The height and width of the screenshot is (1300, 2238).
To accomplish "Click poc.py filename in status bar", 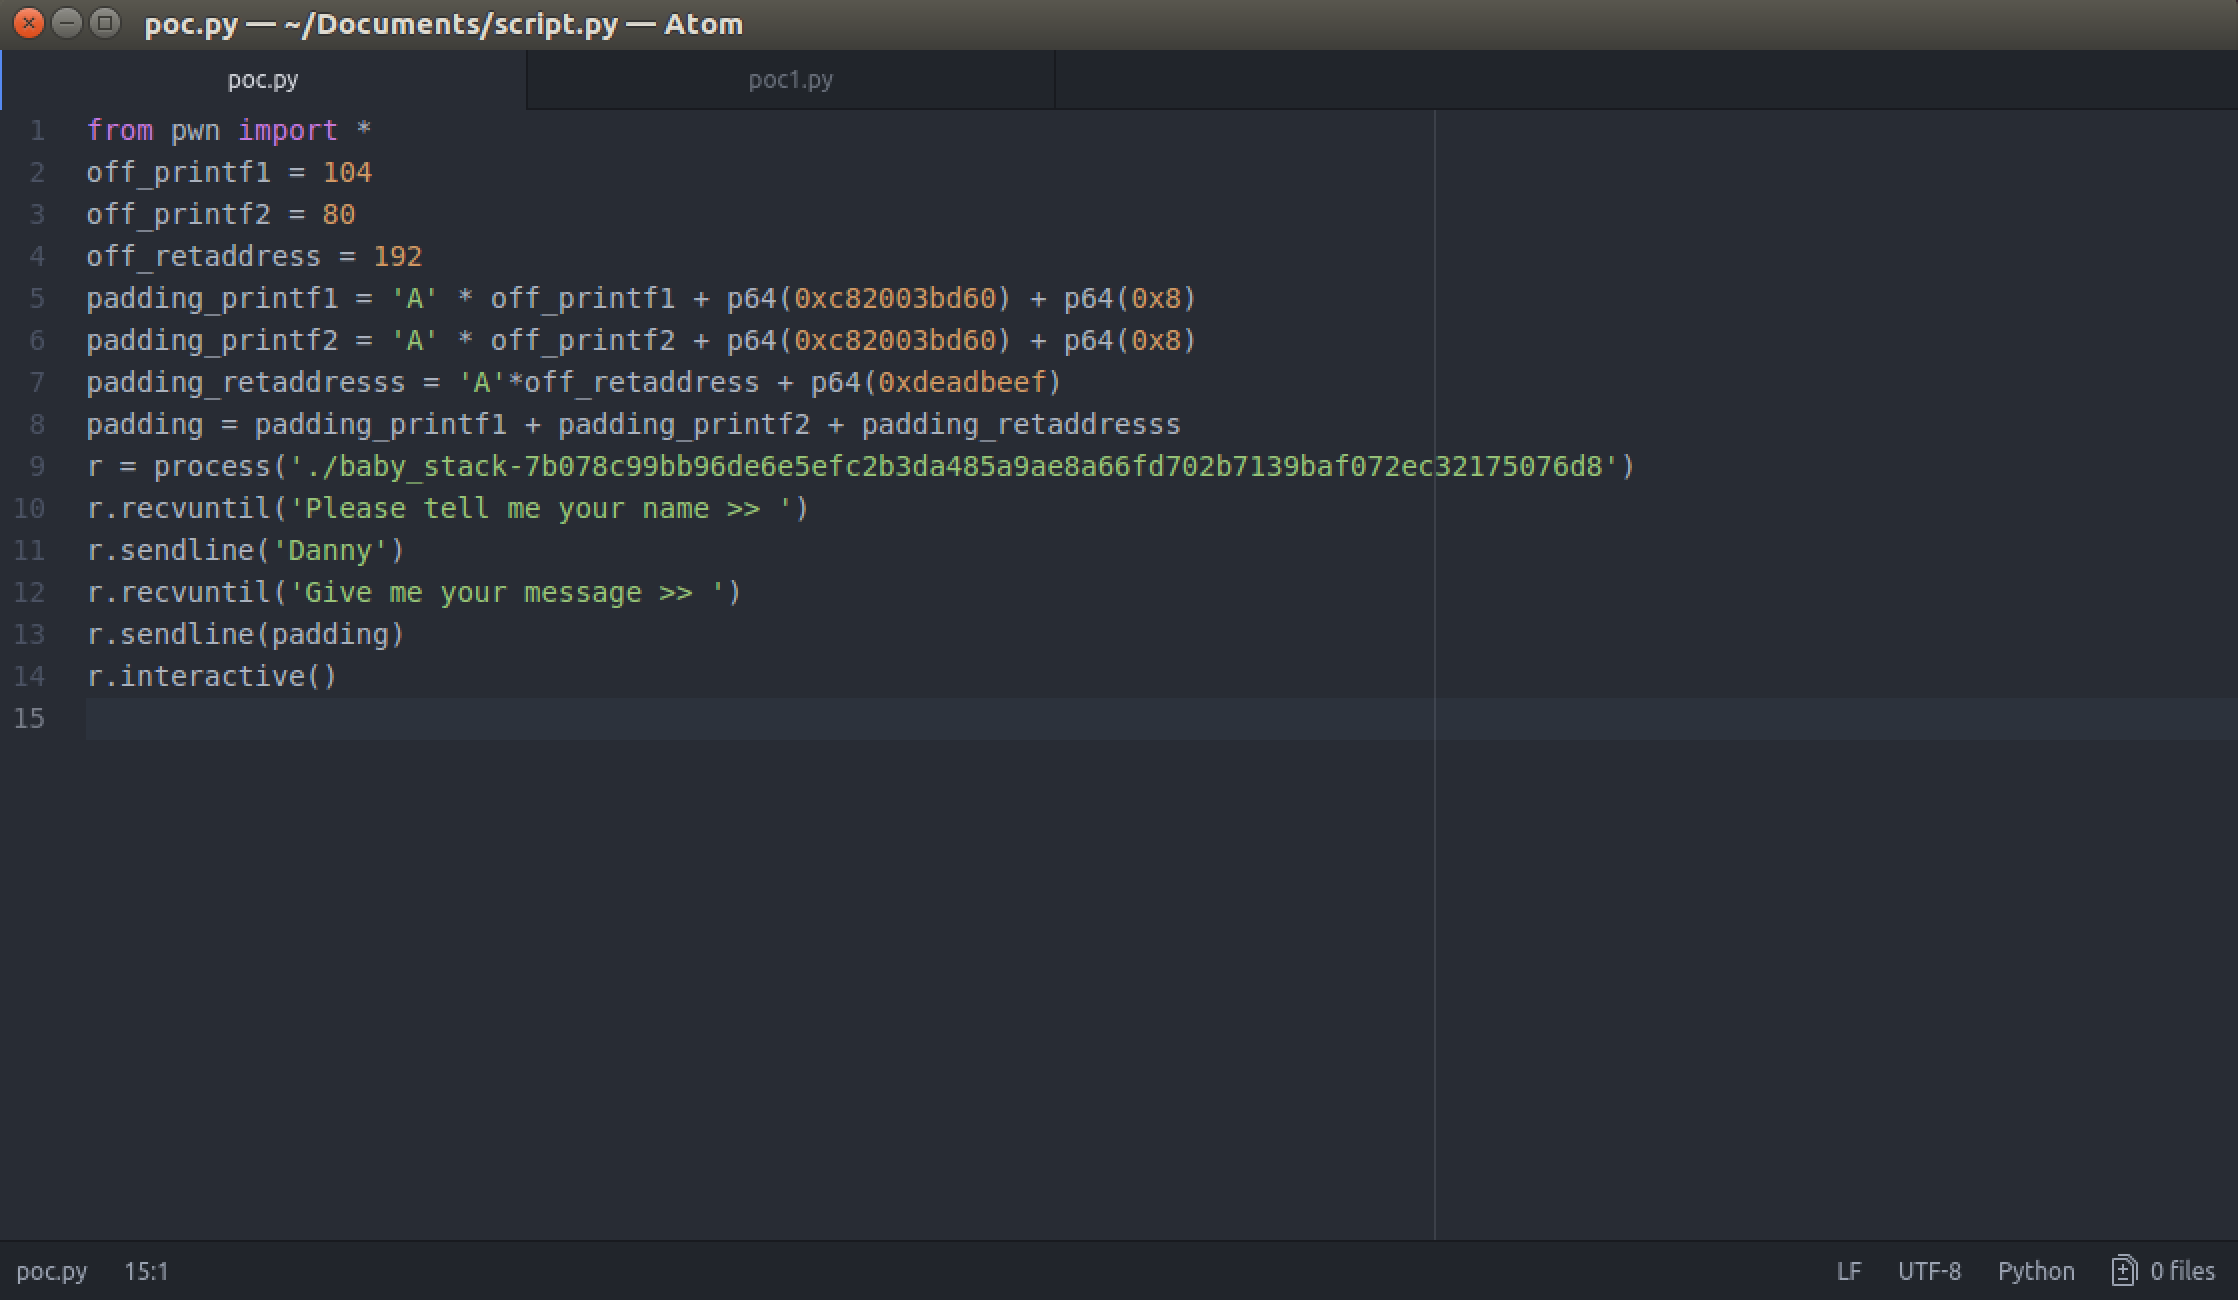I will [52, 1271].
